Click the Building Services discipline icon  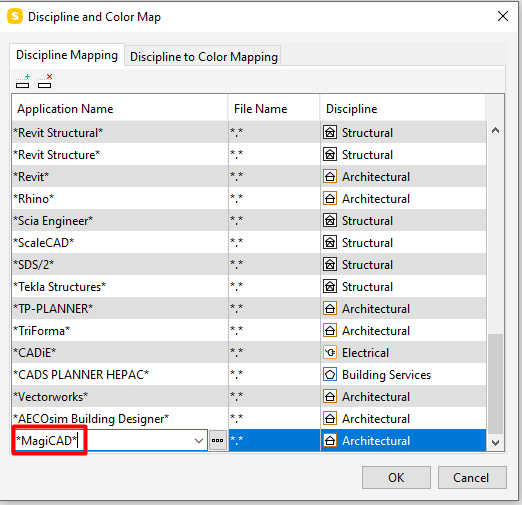click(330, 374)
